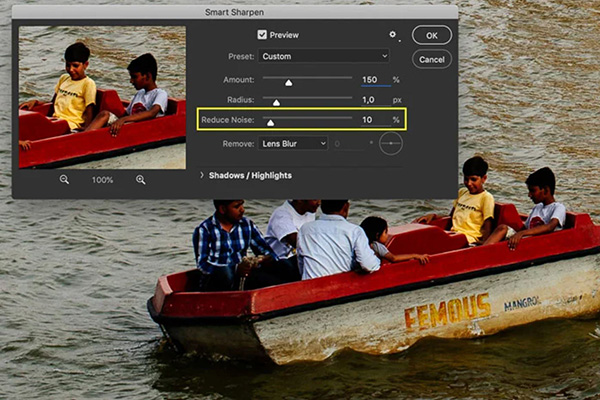This screenshot has width=600, height=400.
Task: Click the Amount slider handle
Action: coord(289,83)
